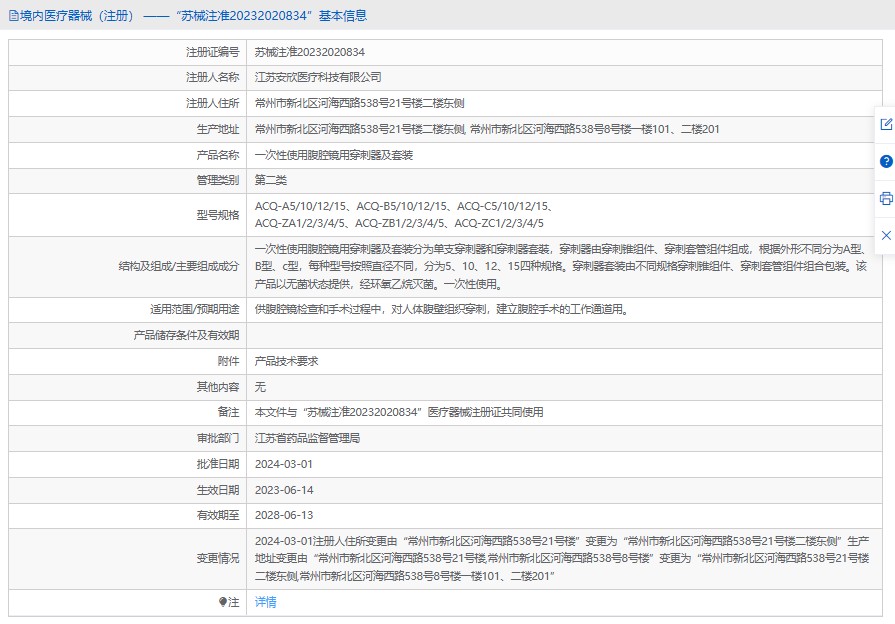Click the 变更情况 label
895x624 pixels.
point(218,558)
